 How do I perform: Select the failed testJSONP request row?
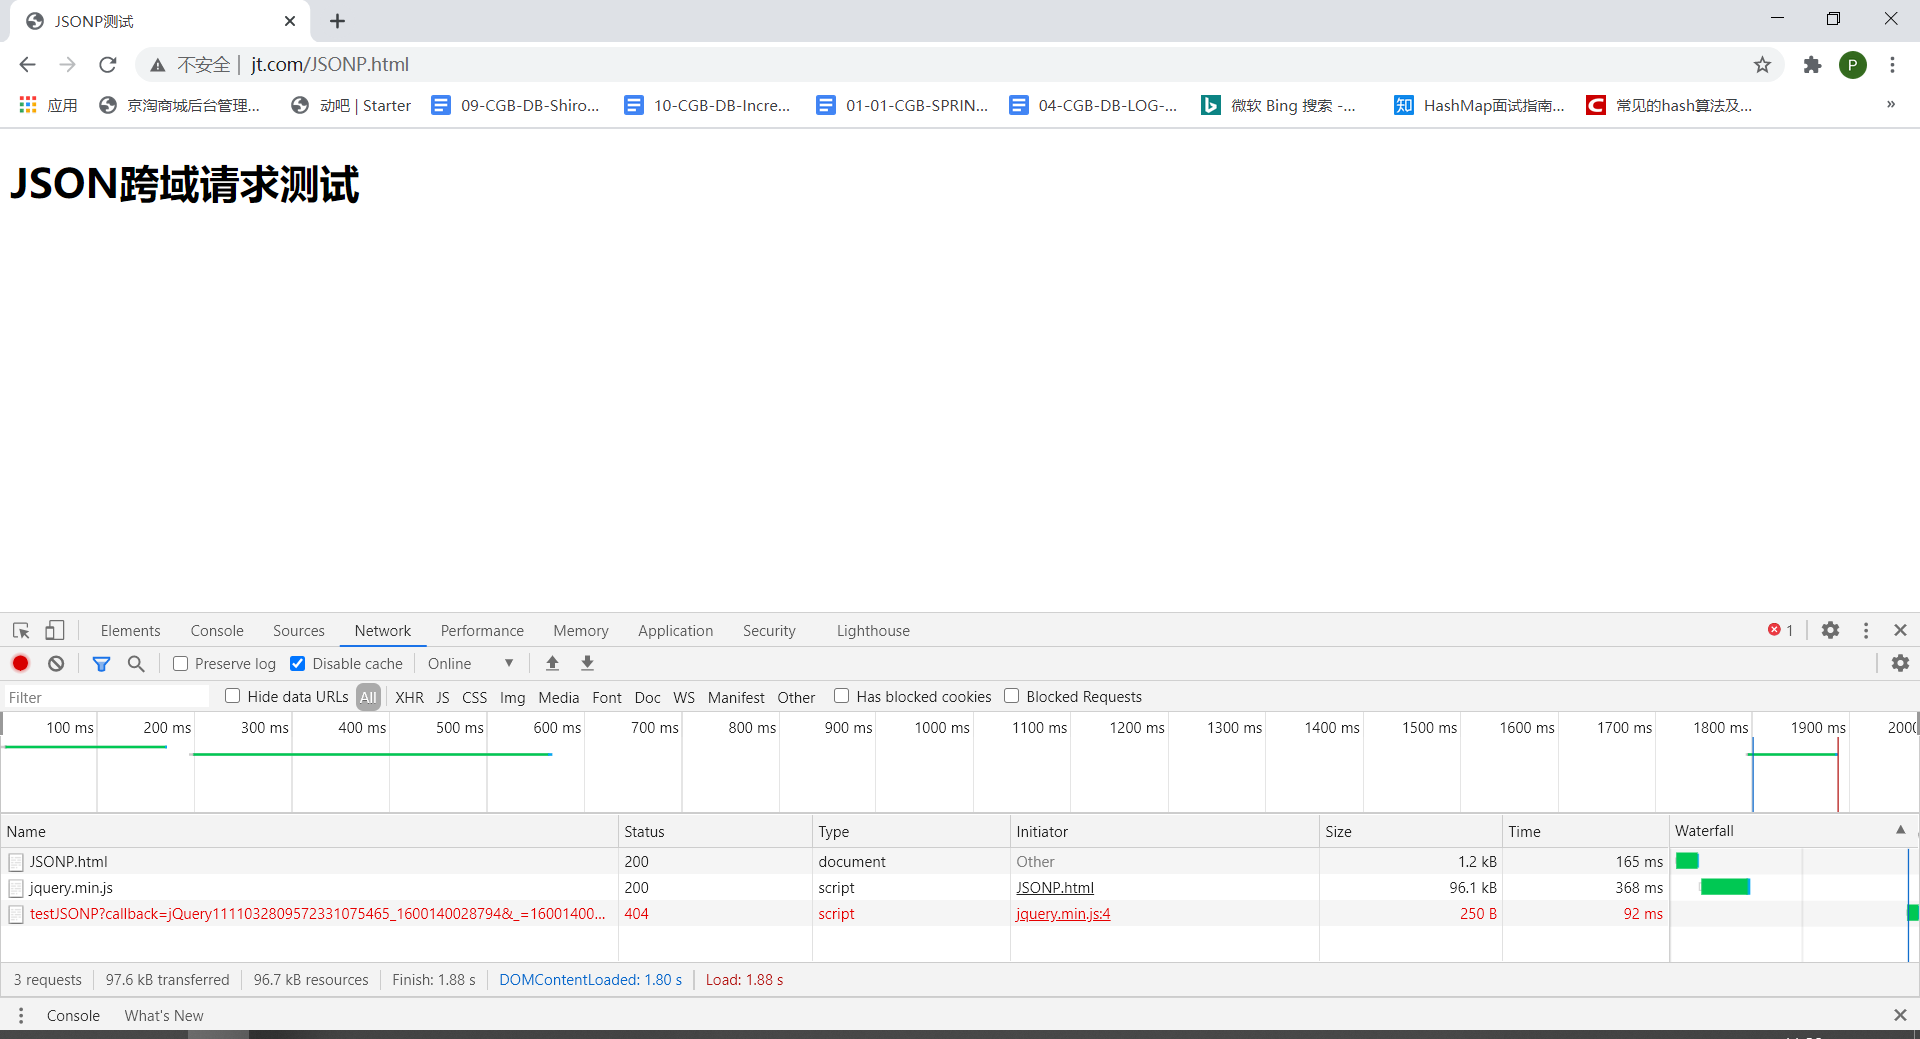835,913
